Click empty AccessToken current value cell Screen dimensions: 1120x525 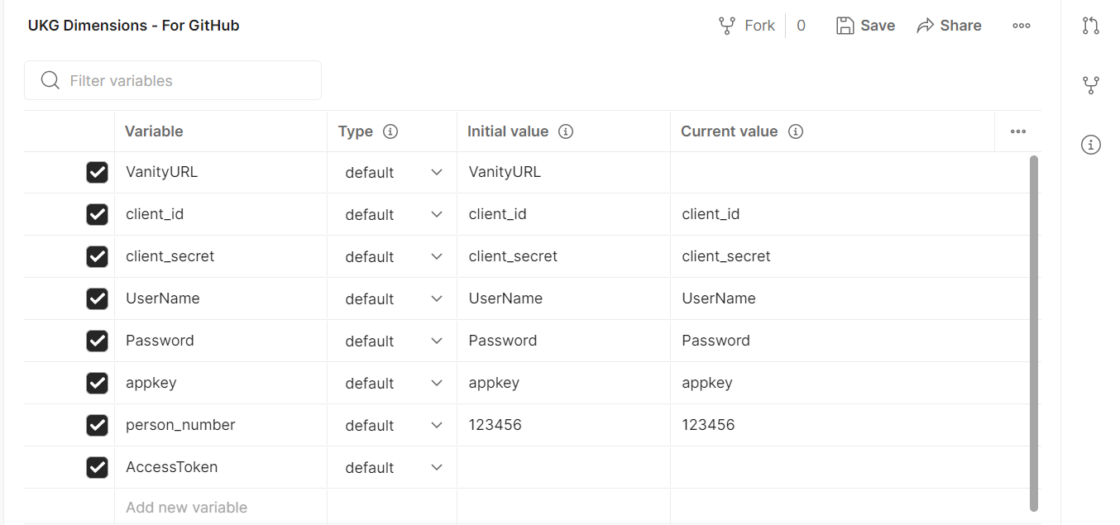tap(850, 467)
